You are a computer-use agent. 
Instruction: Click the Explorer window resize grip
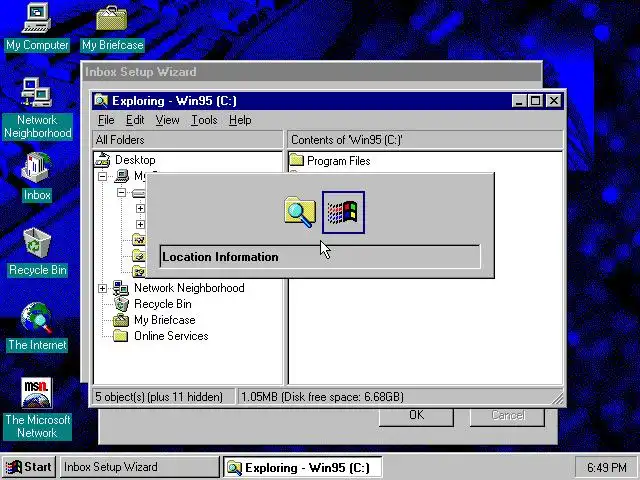tap(558, 398)
